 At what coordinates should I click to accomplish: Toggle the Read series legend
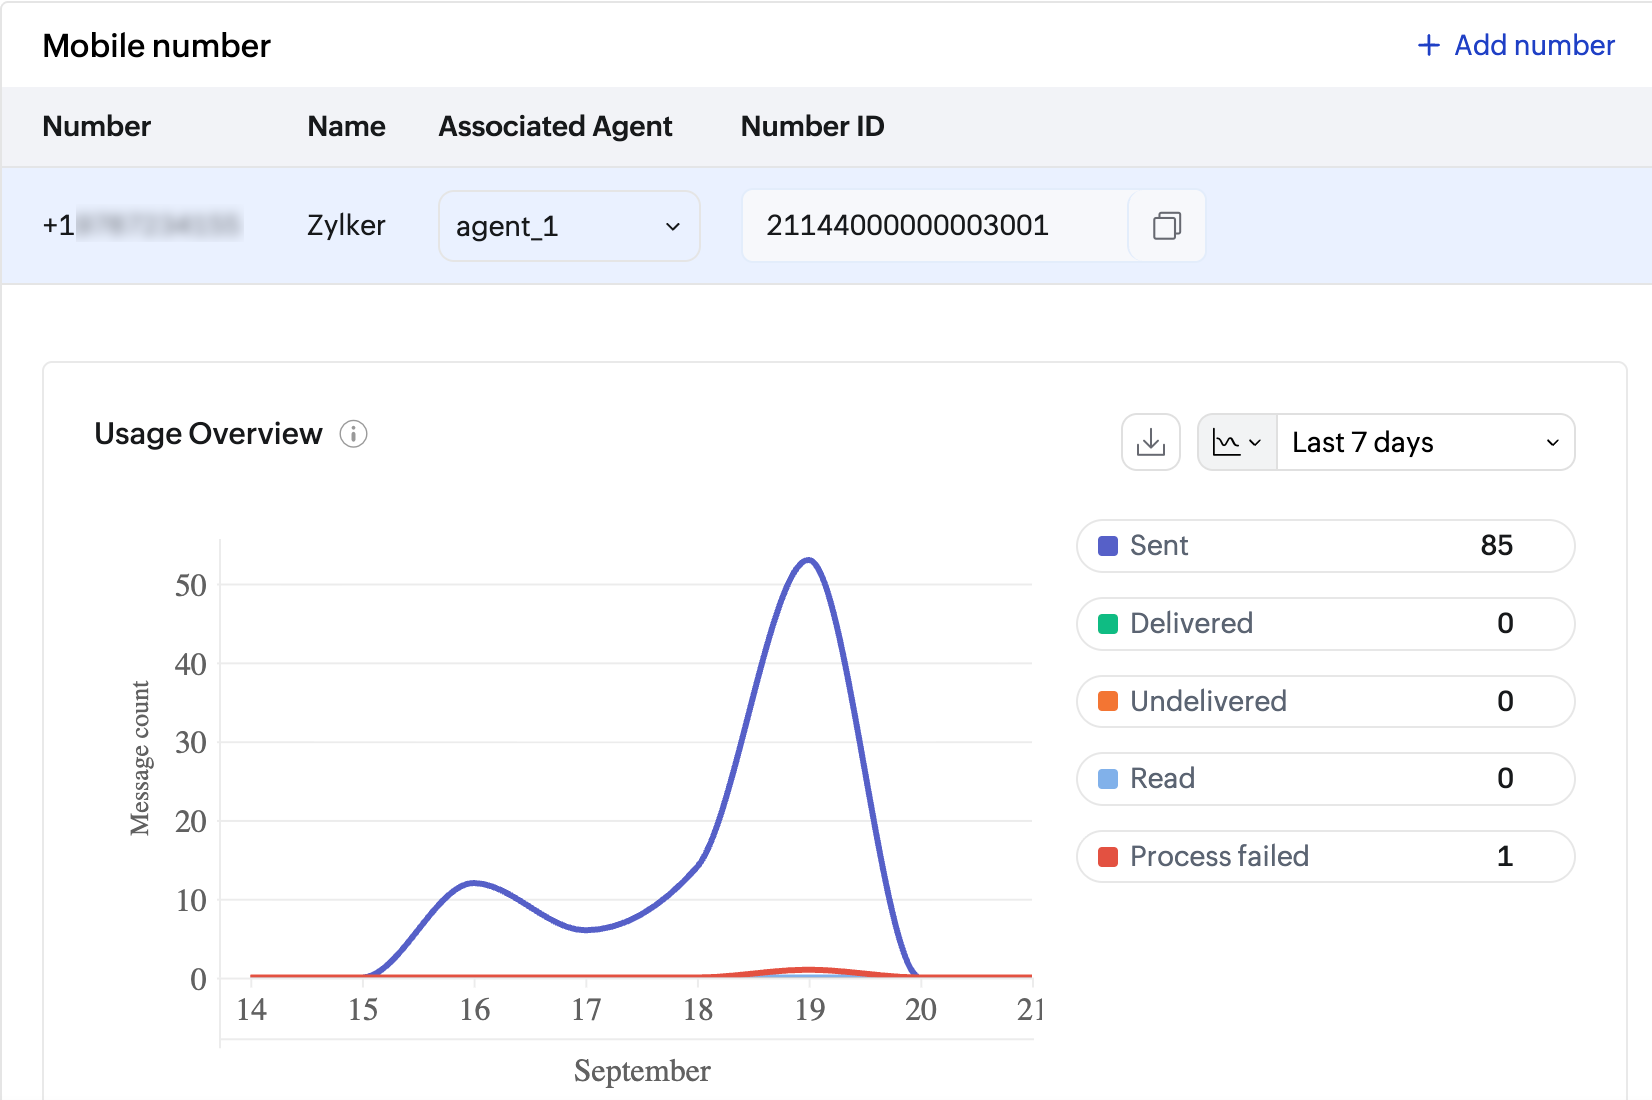(x=1325, y=779)
